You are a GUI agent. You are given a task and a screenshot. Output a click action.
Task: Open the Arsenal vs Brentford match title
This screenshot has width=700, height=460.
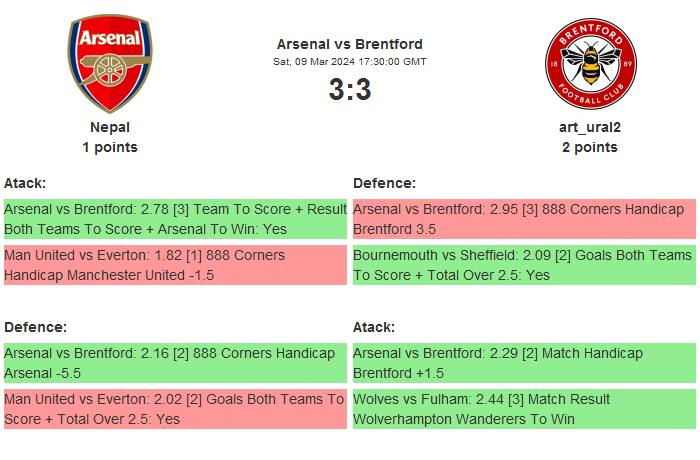350,44
